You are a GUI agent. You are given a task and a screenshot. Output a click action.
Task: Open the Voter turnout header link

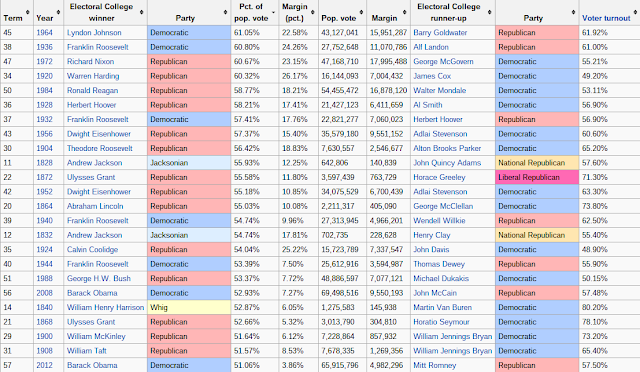[606, 18]
